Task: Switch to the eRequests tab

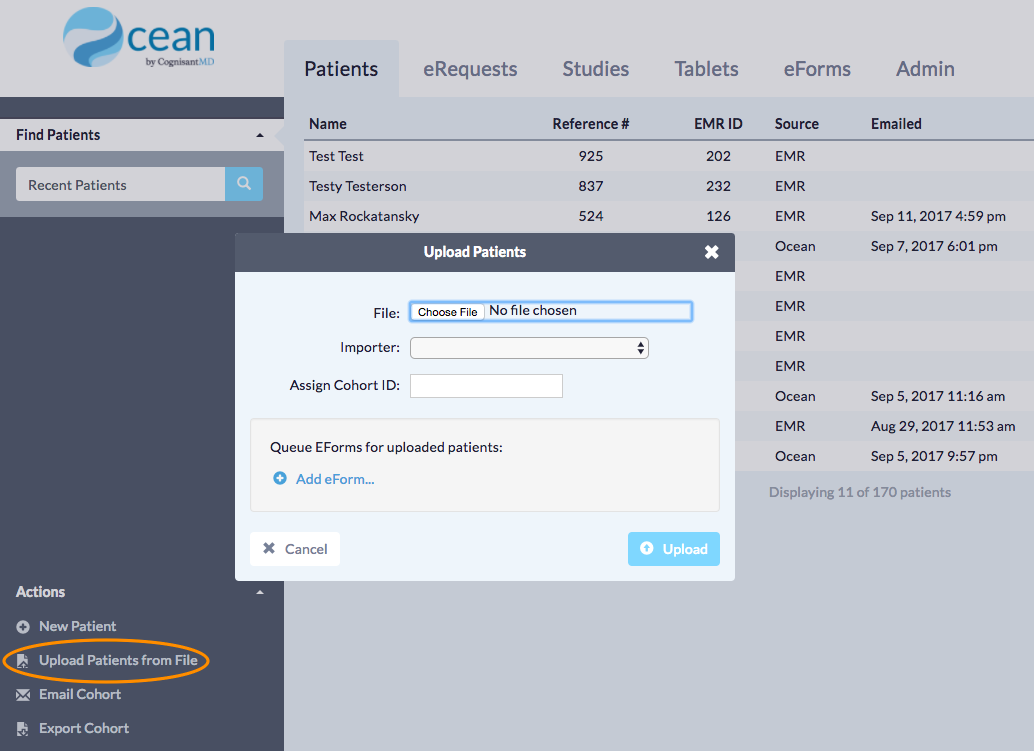Action: [470, 69]
